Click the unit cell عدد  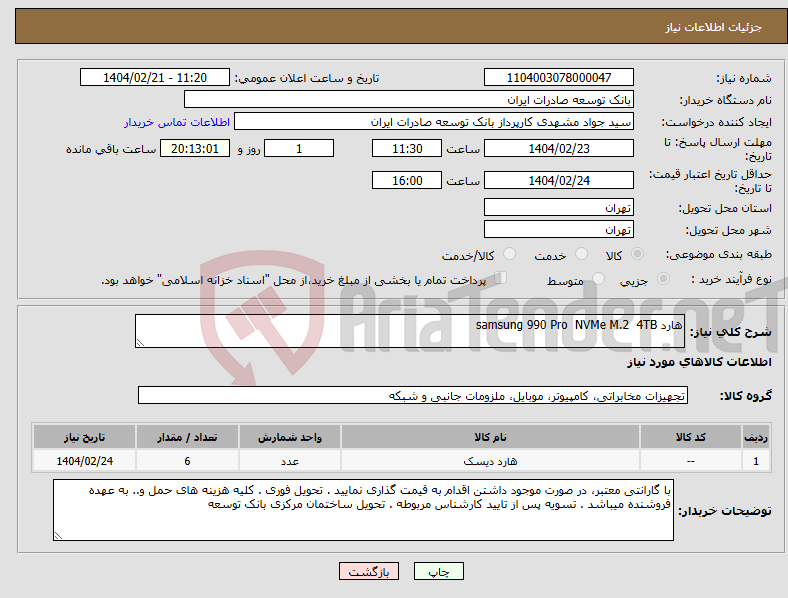pyautogui.click(x=290, y=461)
